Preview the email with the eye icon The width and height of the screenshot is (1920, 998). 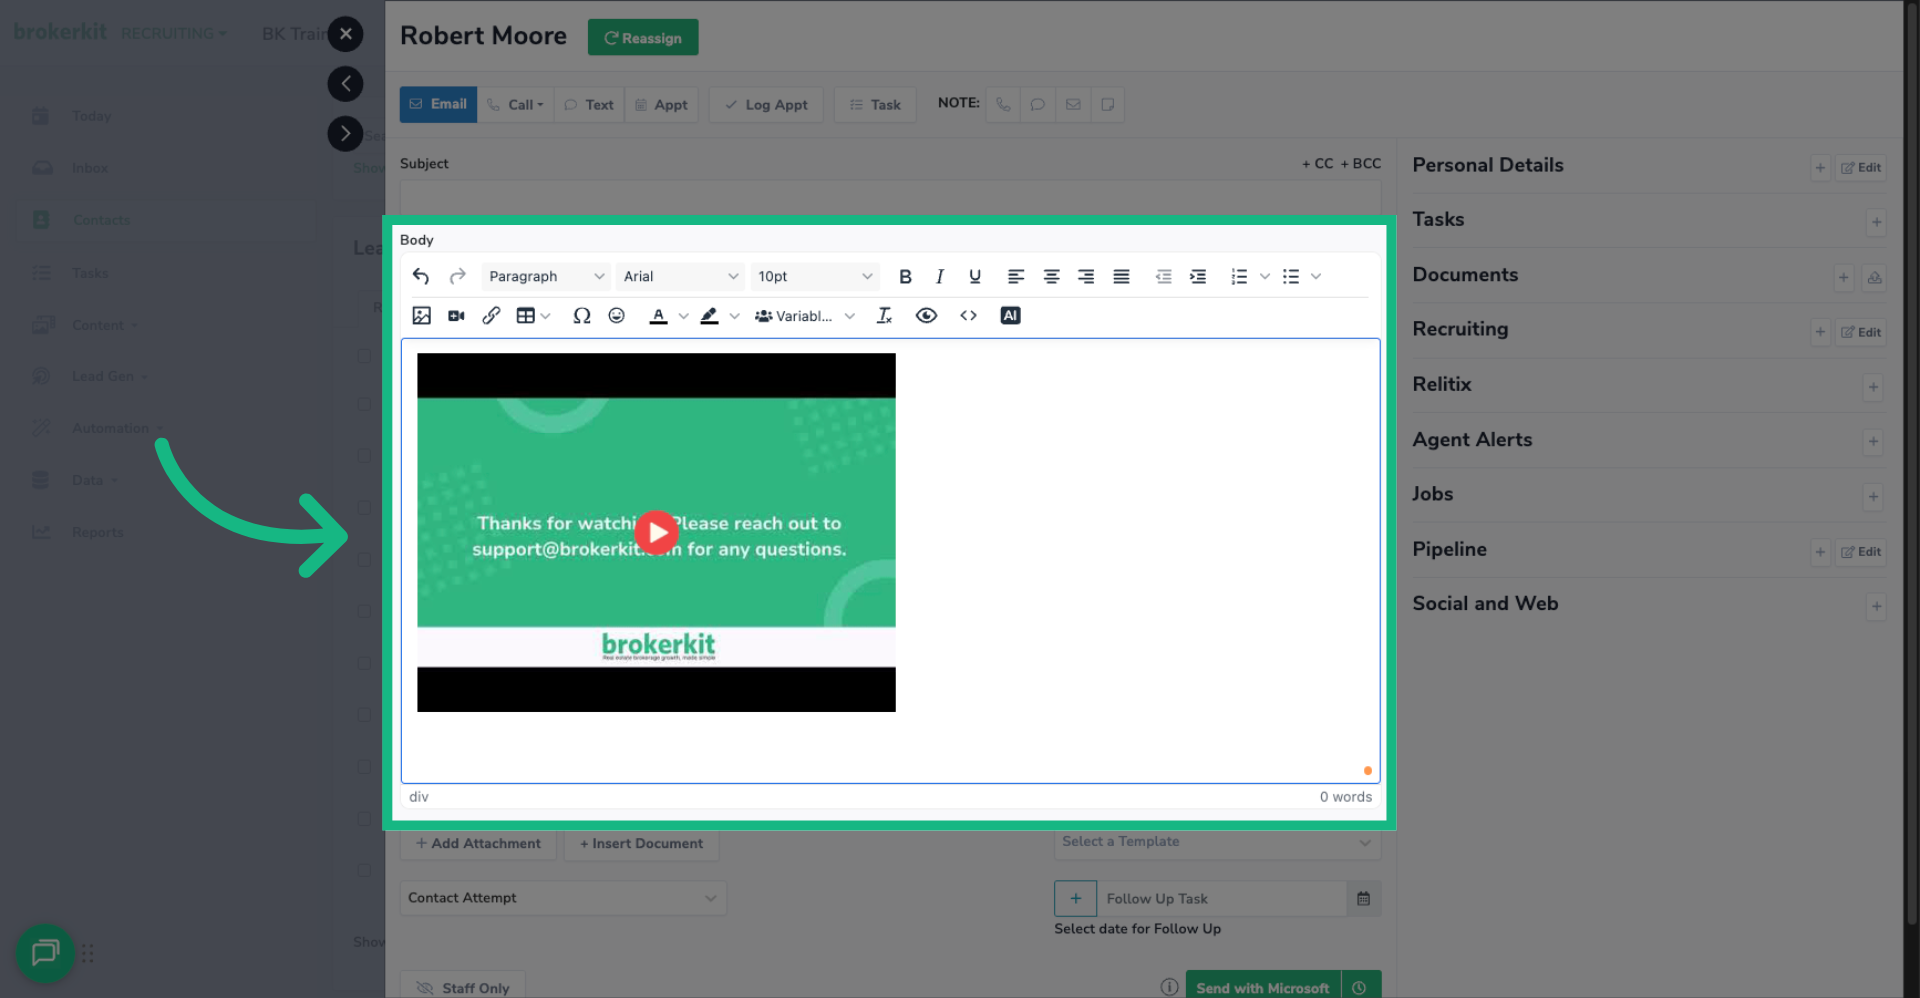pyautogui.click(x=926, y=315)
